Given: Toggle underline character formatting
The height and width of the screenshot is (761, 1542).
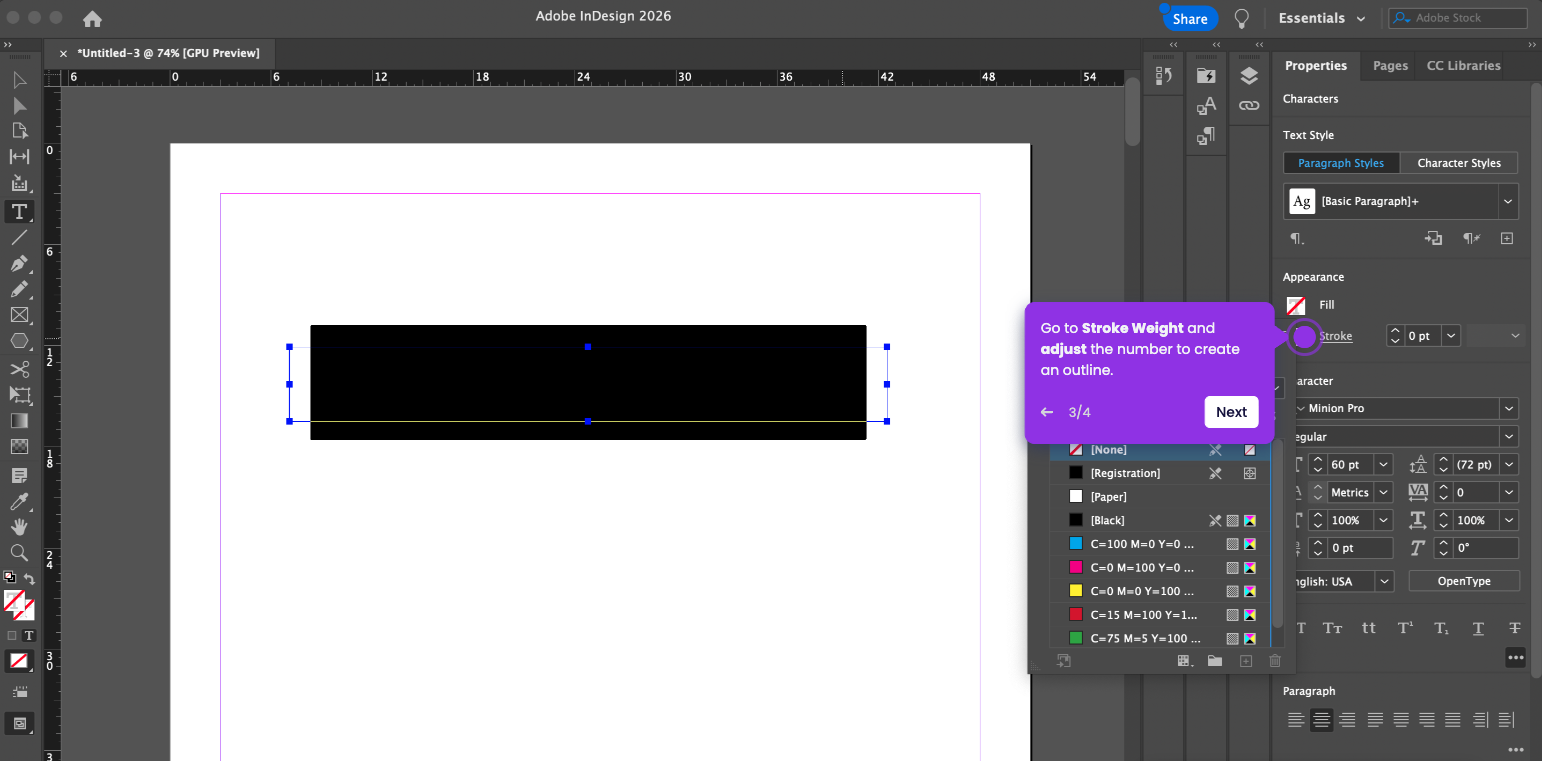Looking at the screenshot, I should point(1479,628).
